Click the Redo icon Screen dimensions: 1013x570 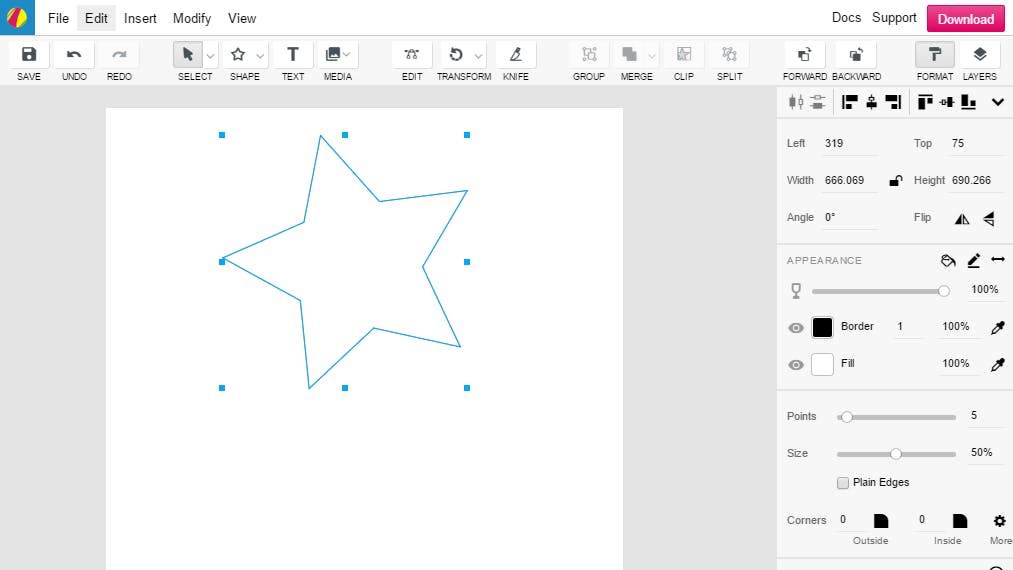(x=119, y=55)
